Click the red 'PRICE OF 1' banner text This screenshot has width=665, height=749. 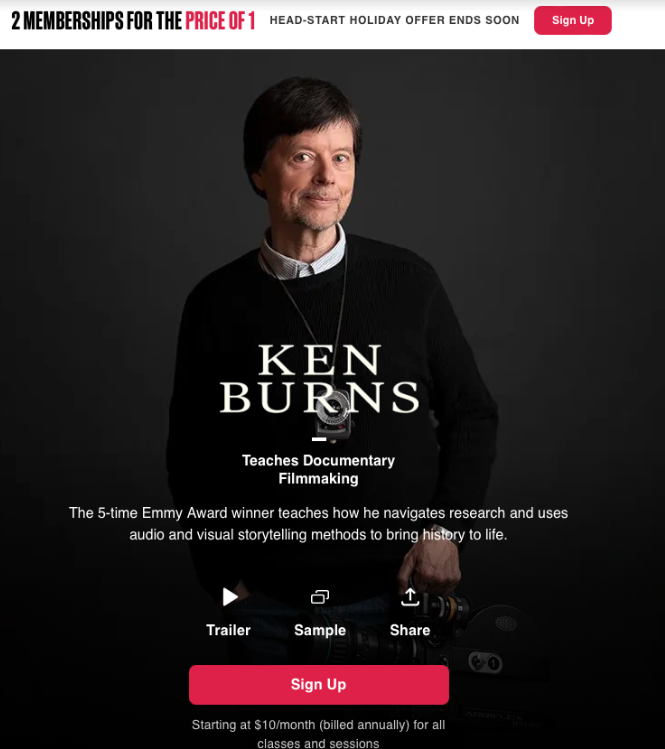coord(220,21)
